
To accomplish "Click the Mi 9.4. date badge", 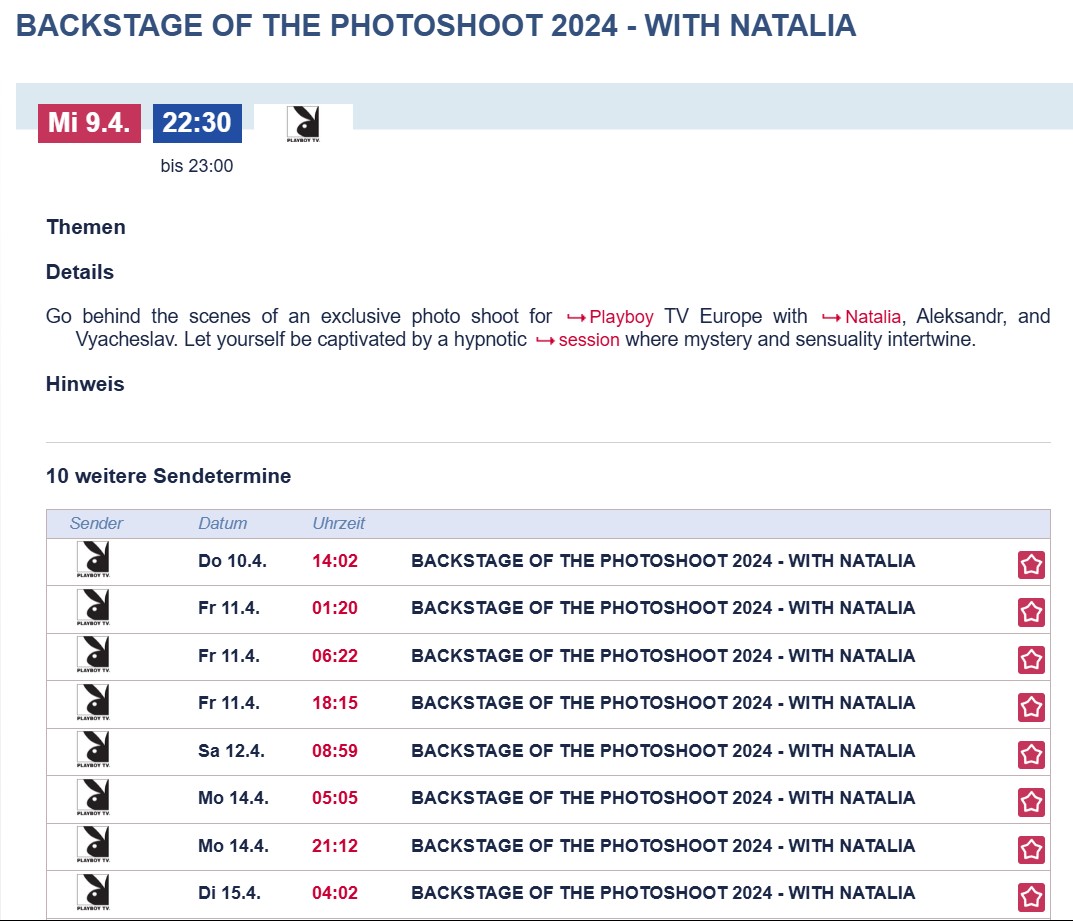I will 89,123.
